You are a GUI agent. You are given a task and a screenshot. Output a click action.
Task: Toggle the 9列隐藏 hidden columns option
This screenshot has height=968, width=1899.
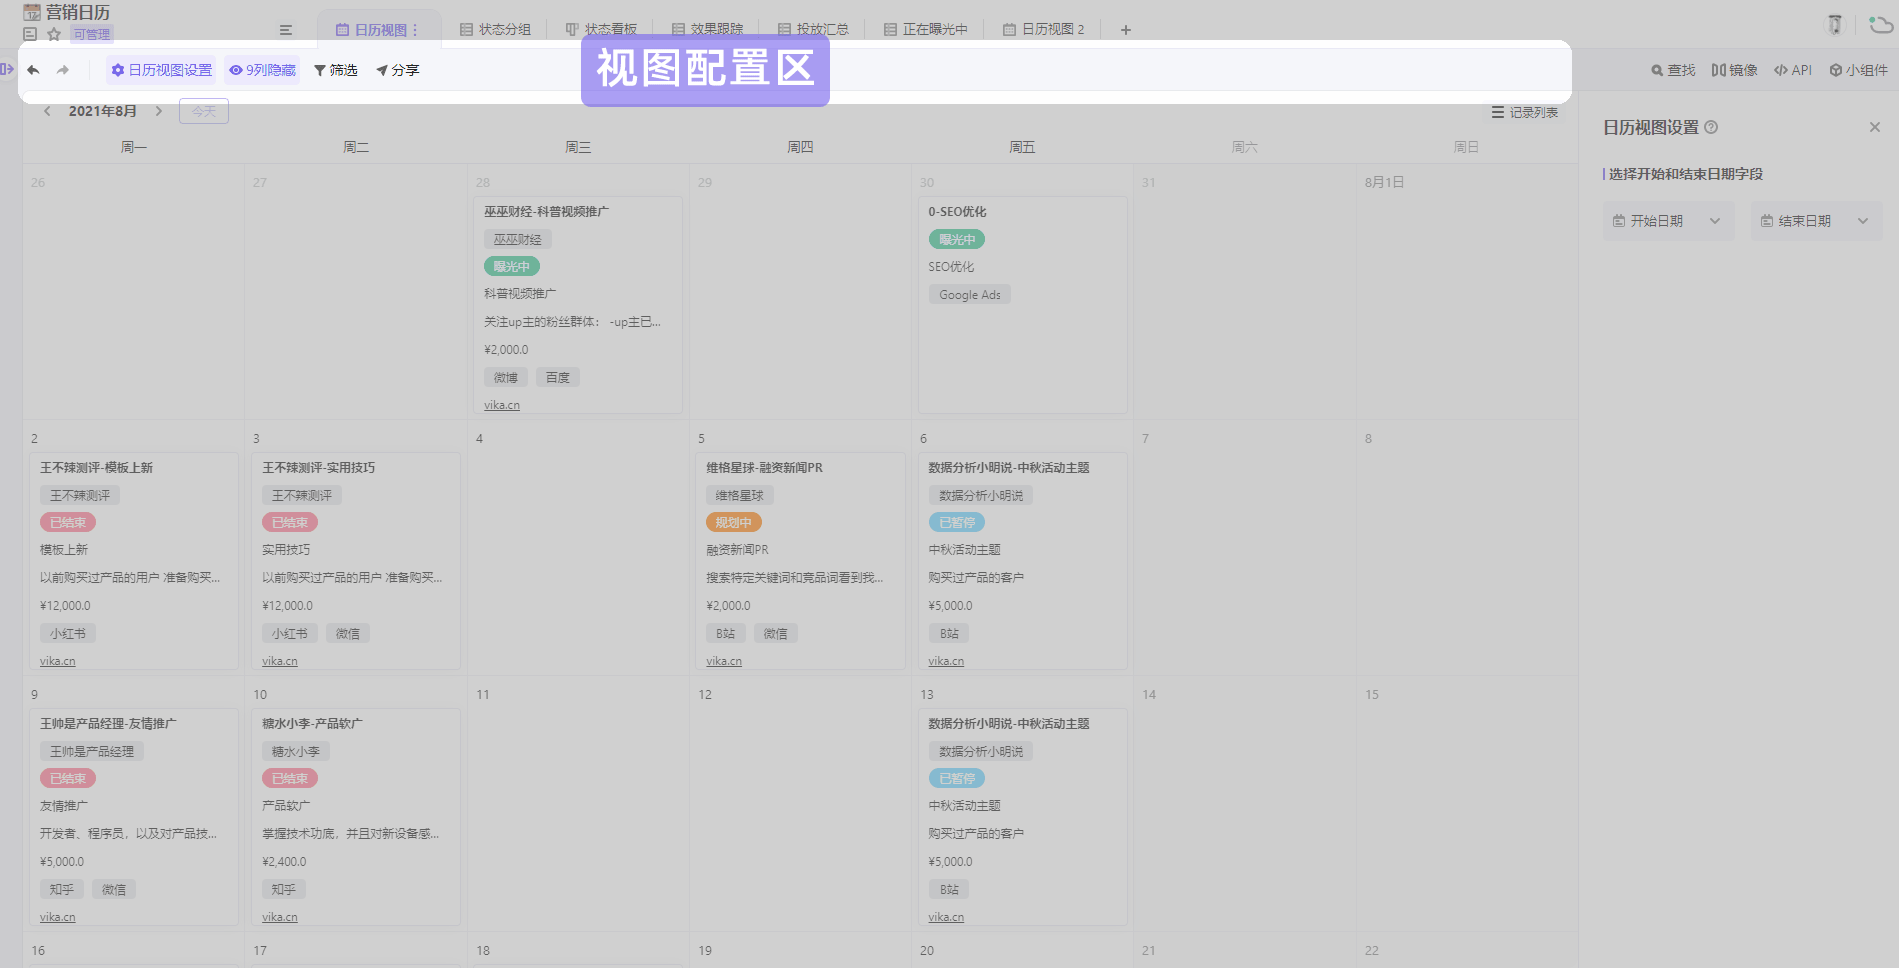[x=262, y=70]
